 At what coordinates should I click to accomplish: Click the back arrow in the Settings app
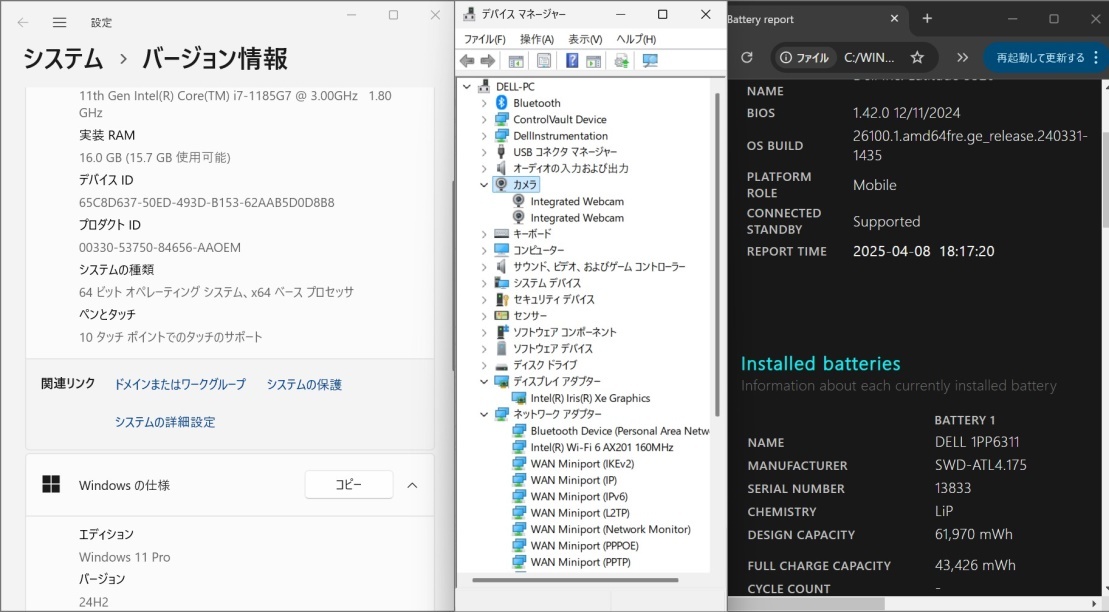(x=23, y=21)
